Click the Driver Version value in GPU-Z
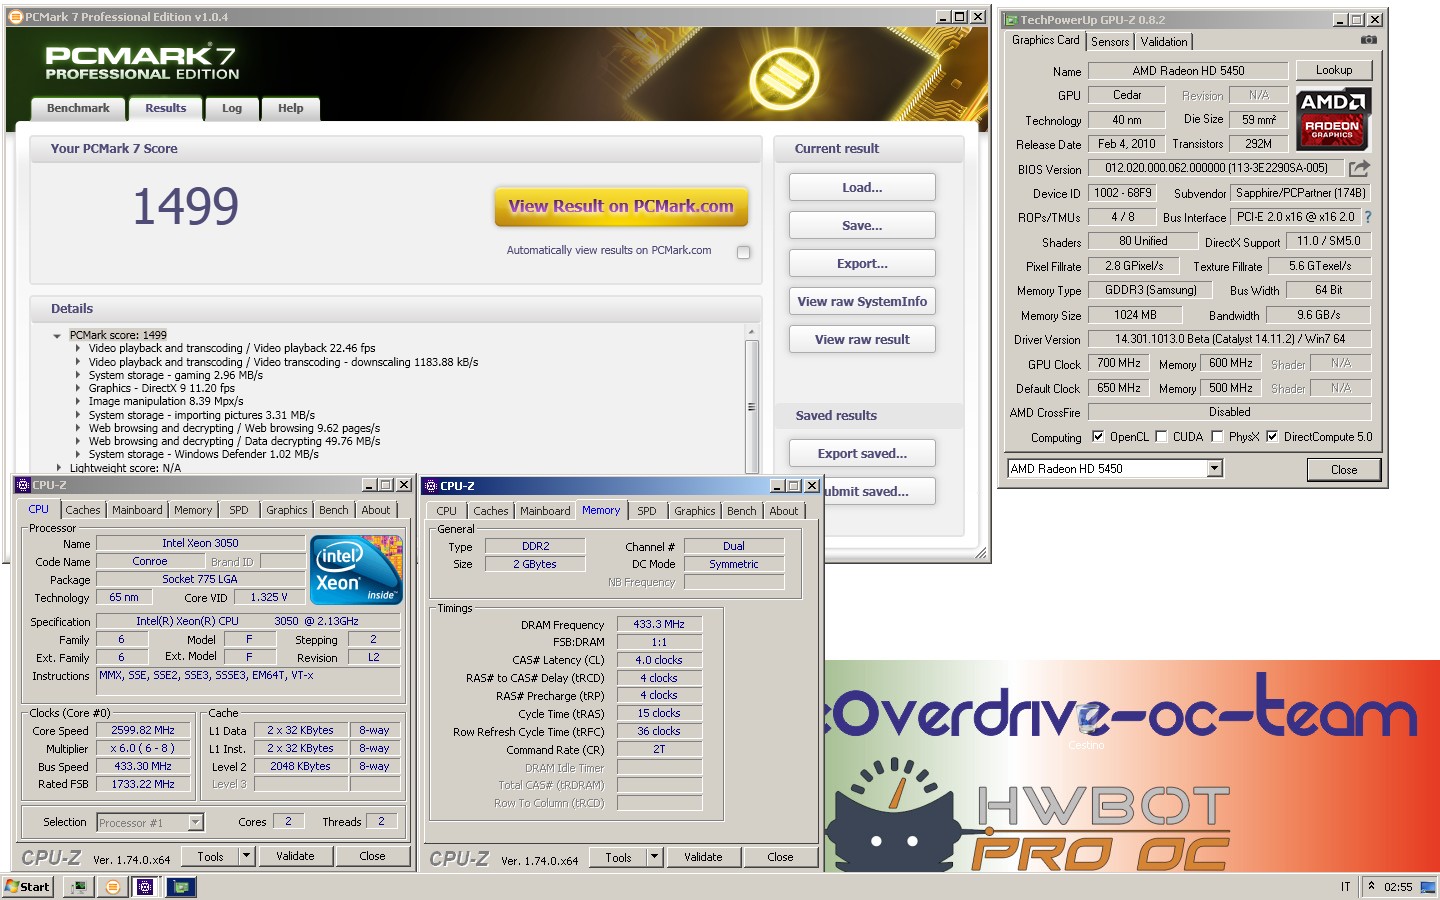This screenshot has height=900, width=1440. click(1229, 339)
